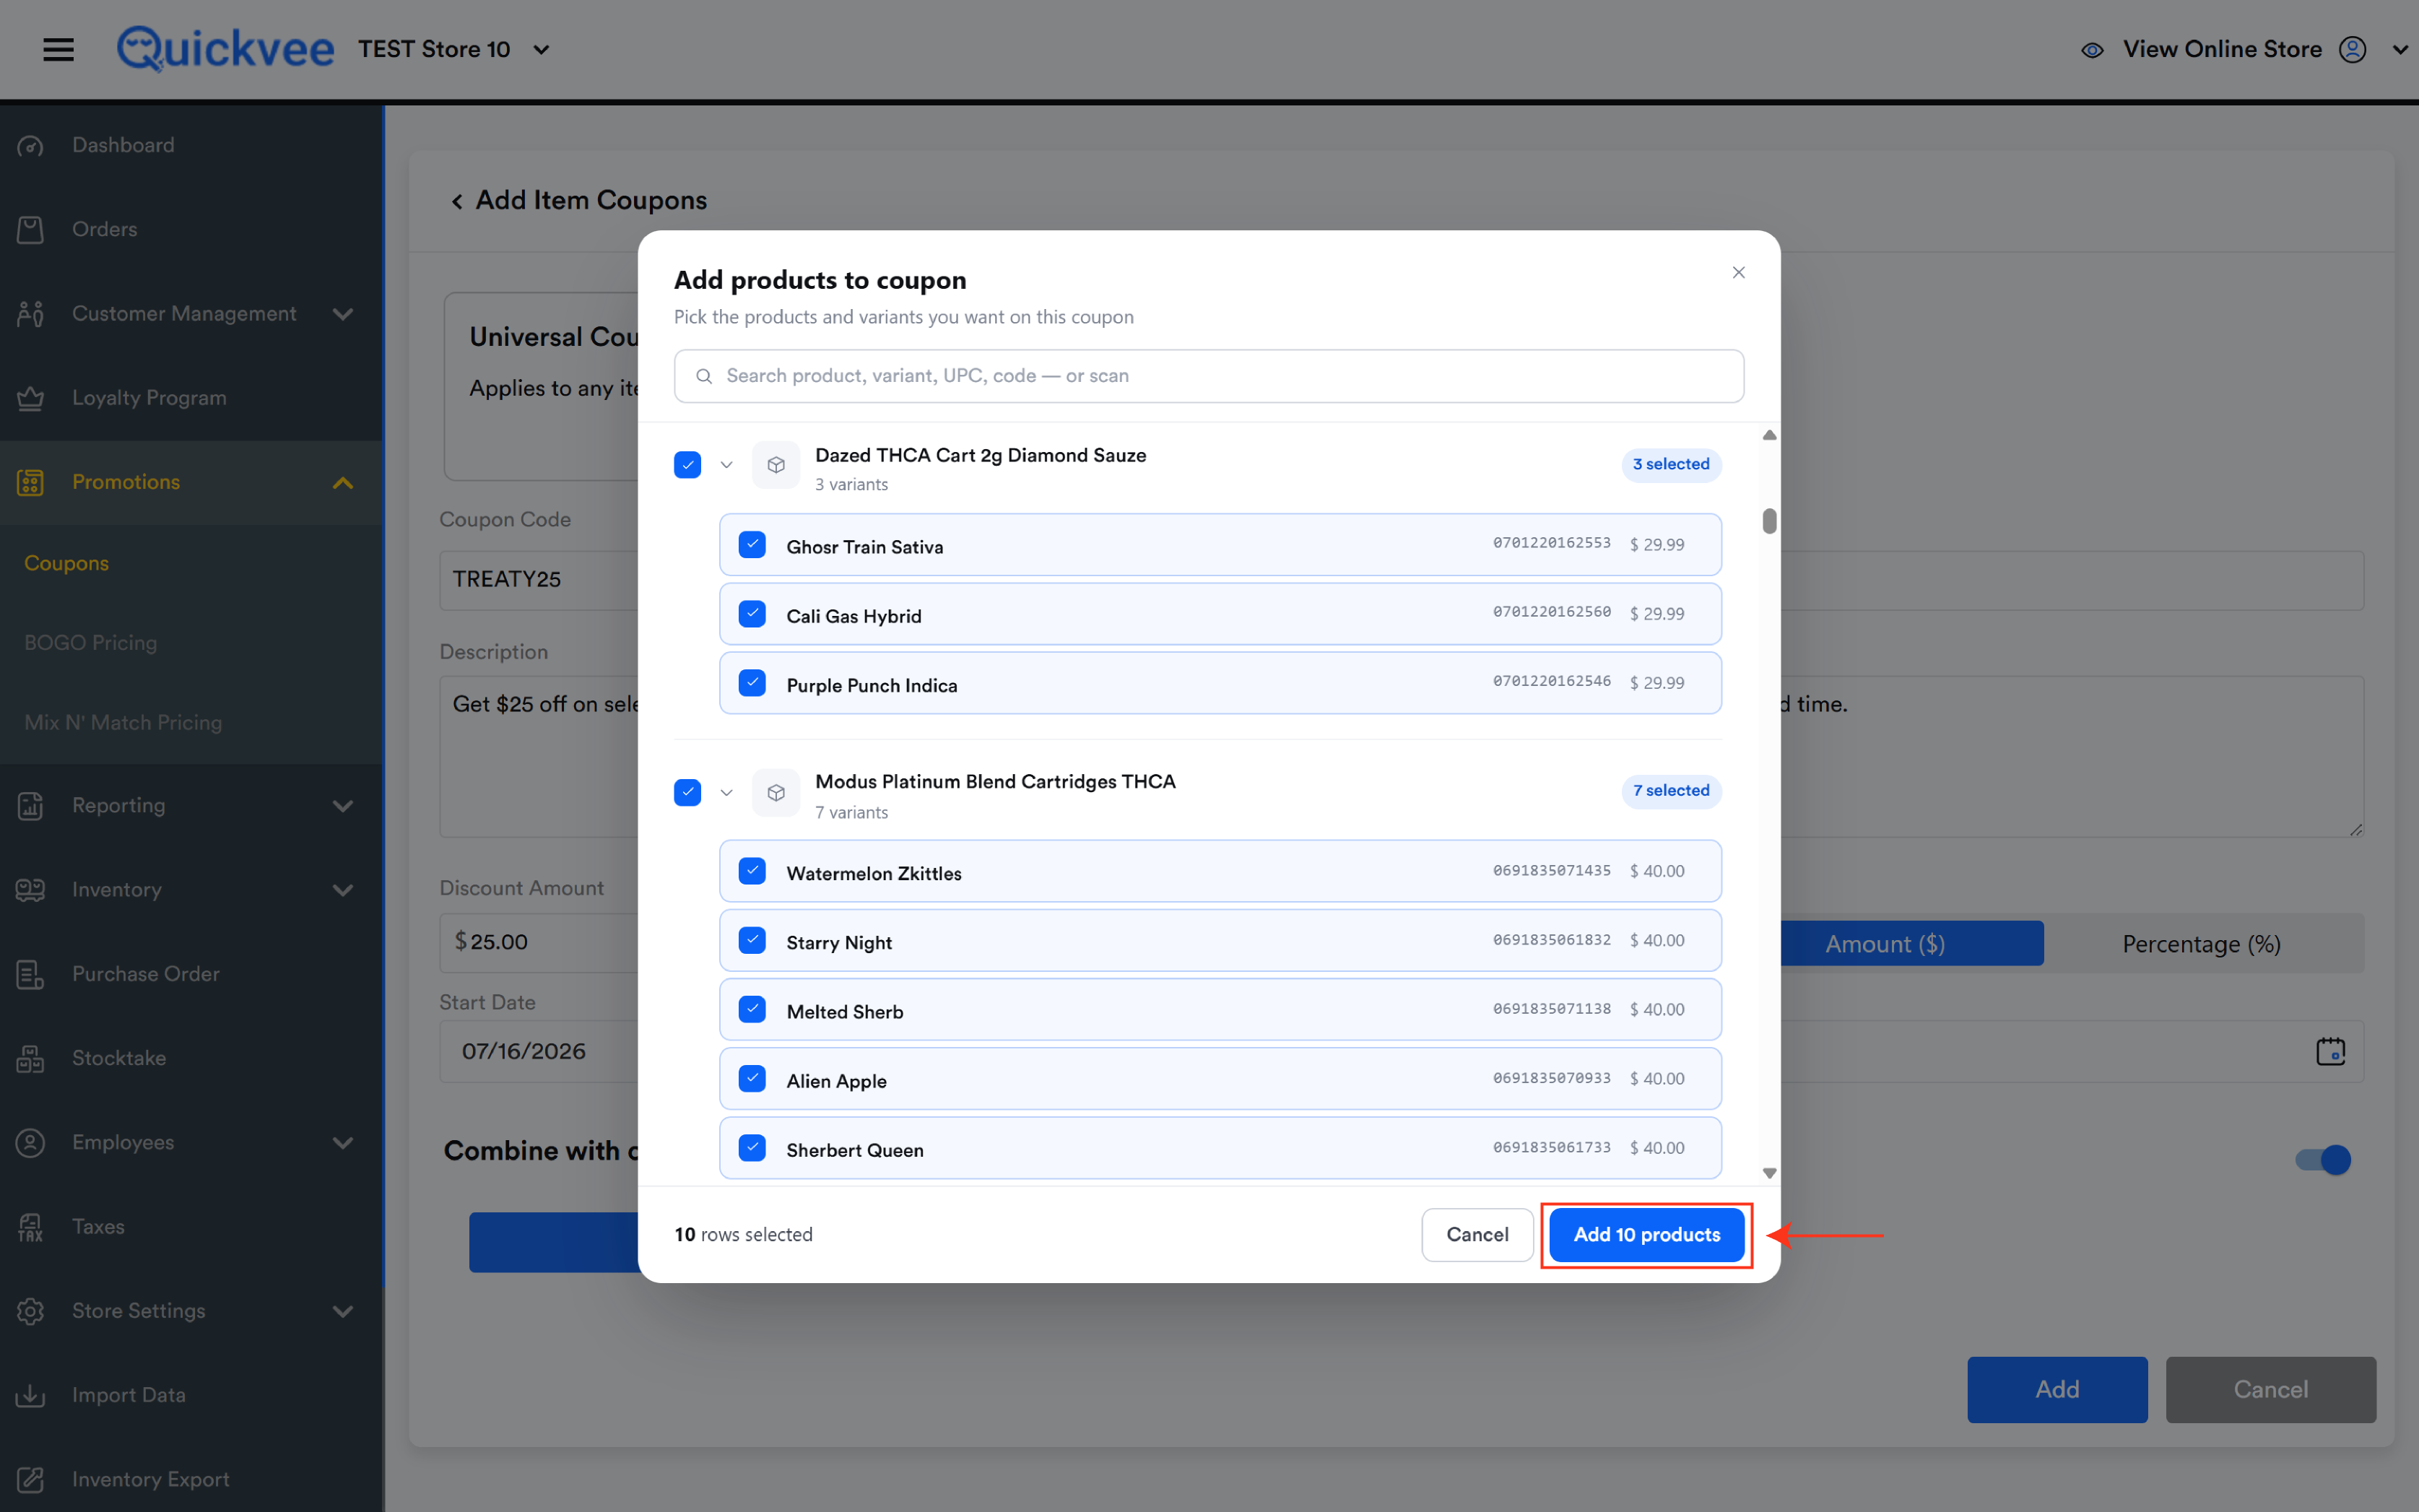The image size is (2419, 1512).
Task: Click the grey Cancel button on coupon page
Action: (x=2271, y=1390)
